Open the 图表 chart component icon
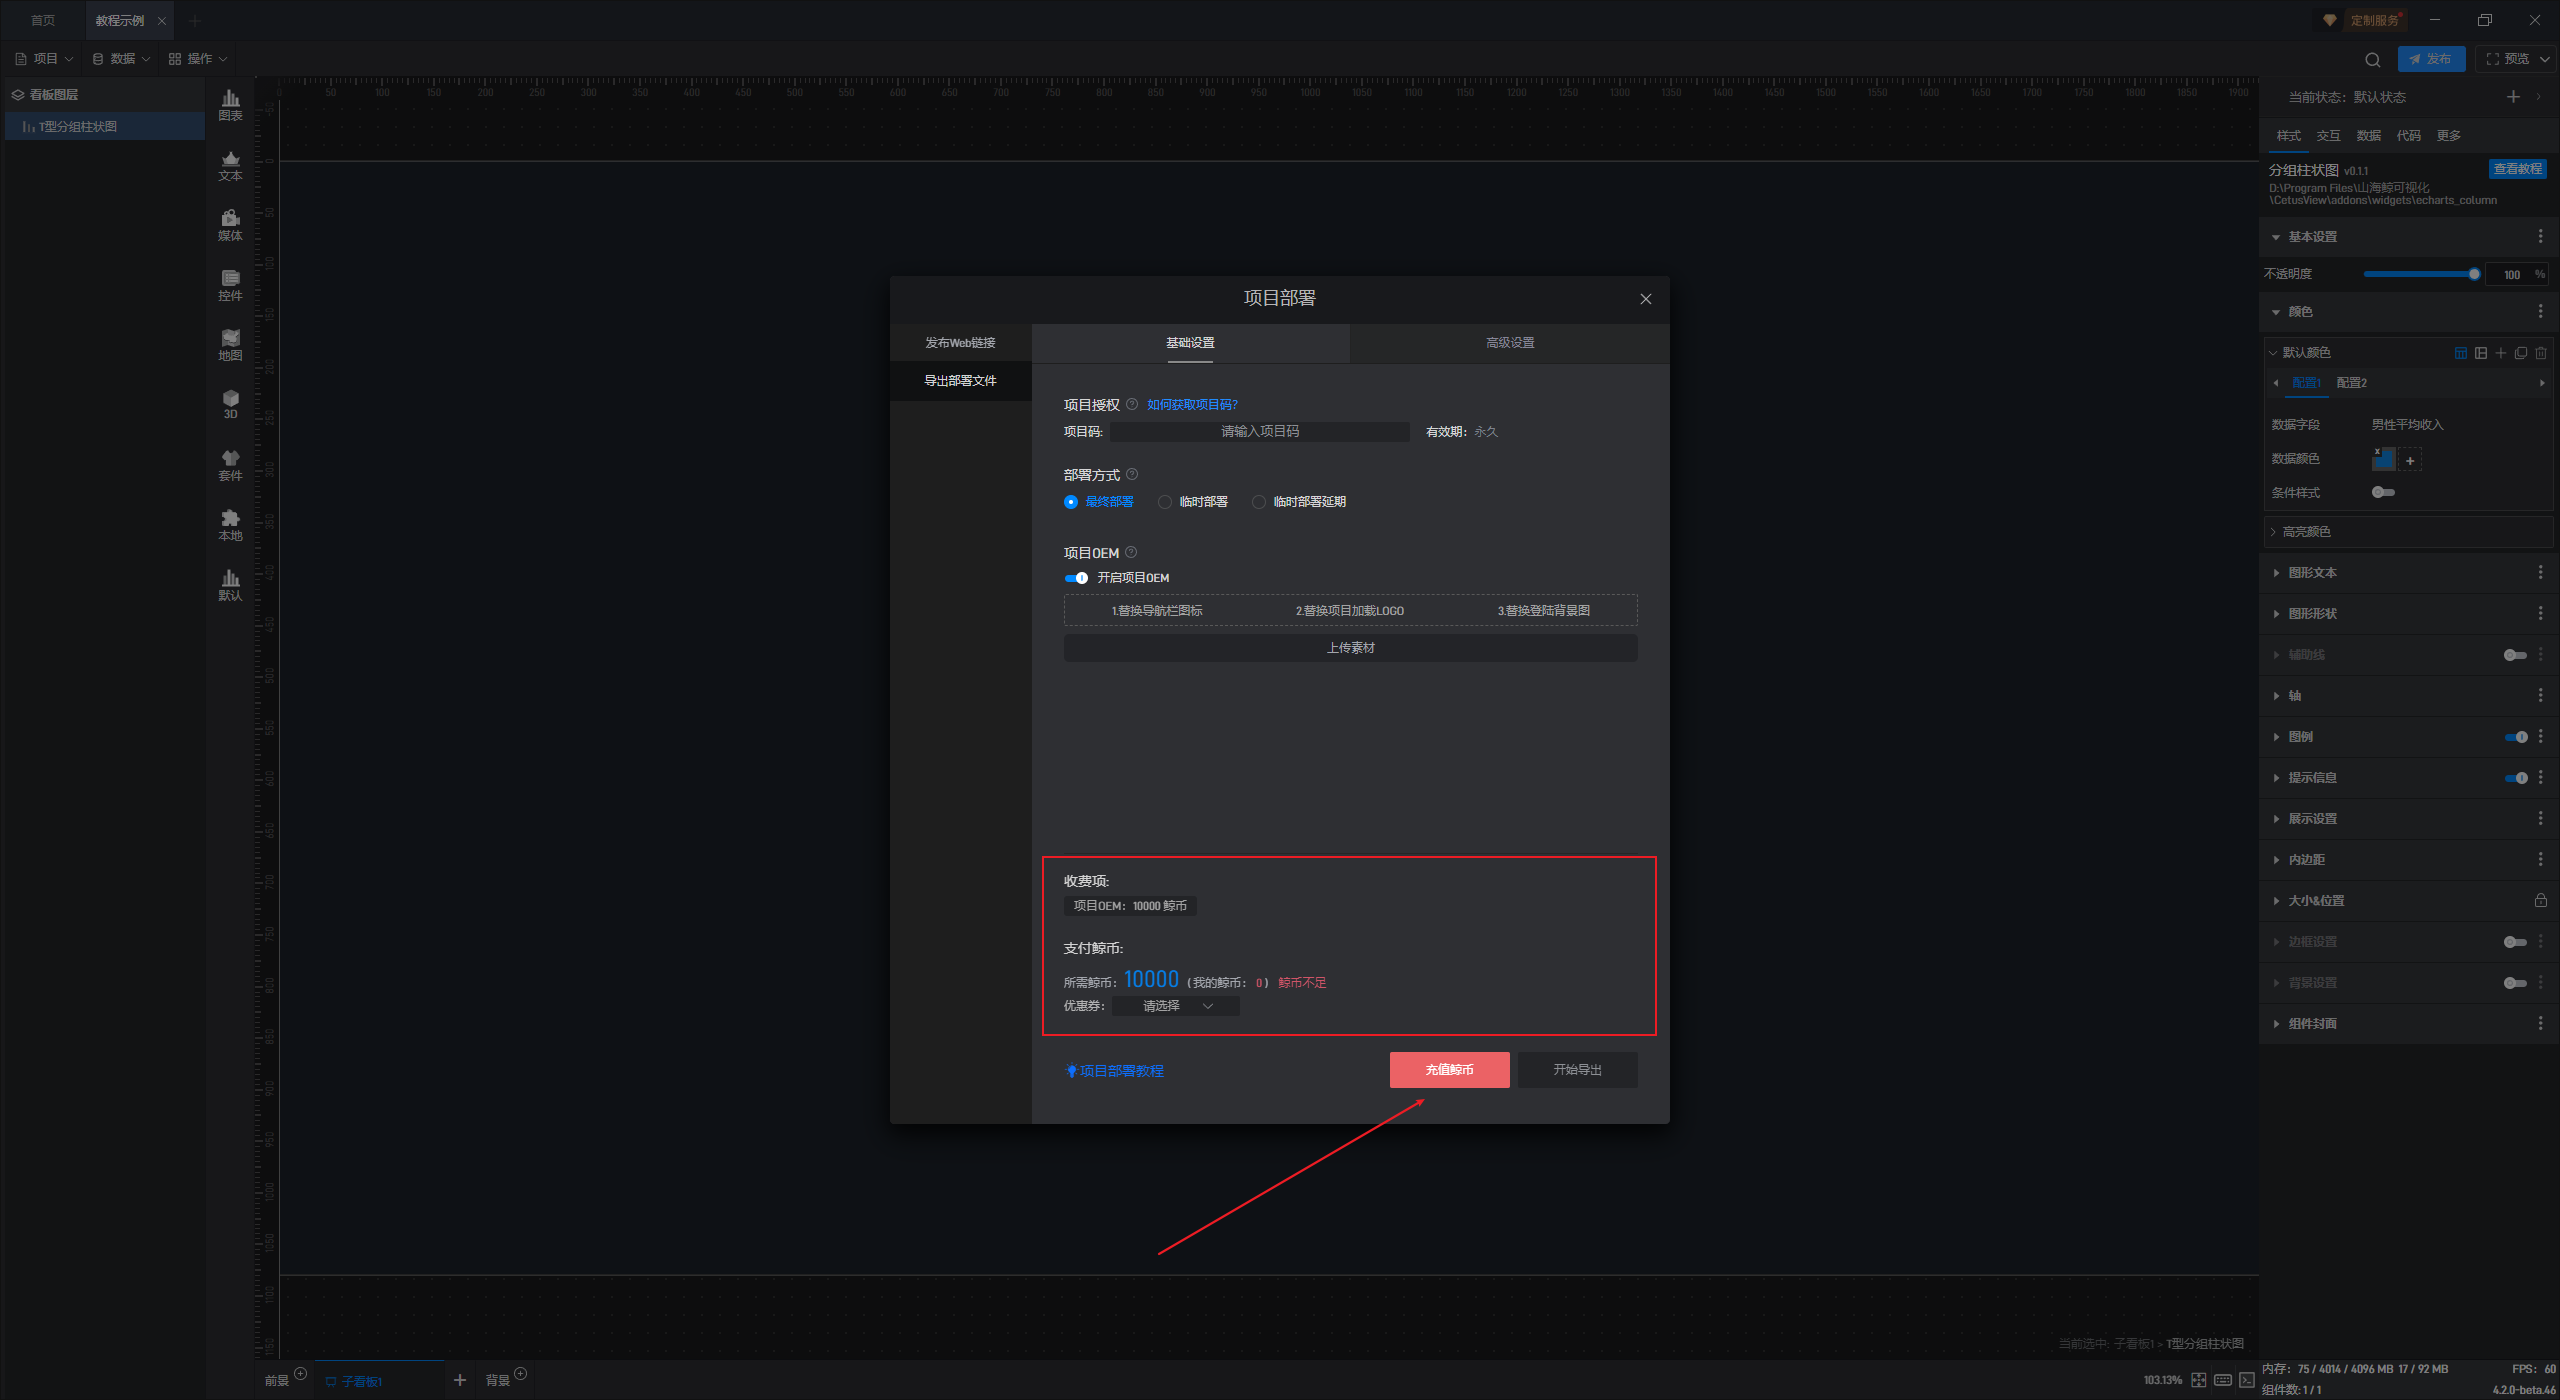The width and height of the screenshot is (2560, 1400). (230, 103)
